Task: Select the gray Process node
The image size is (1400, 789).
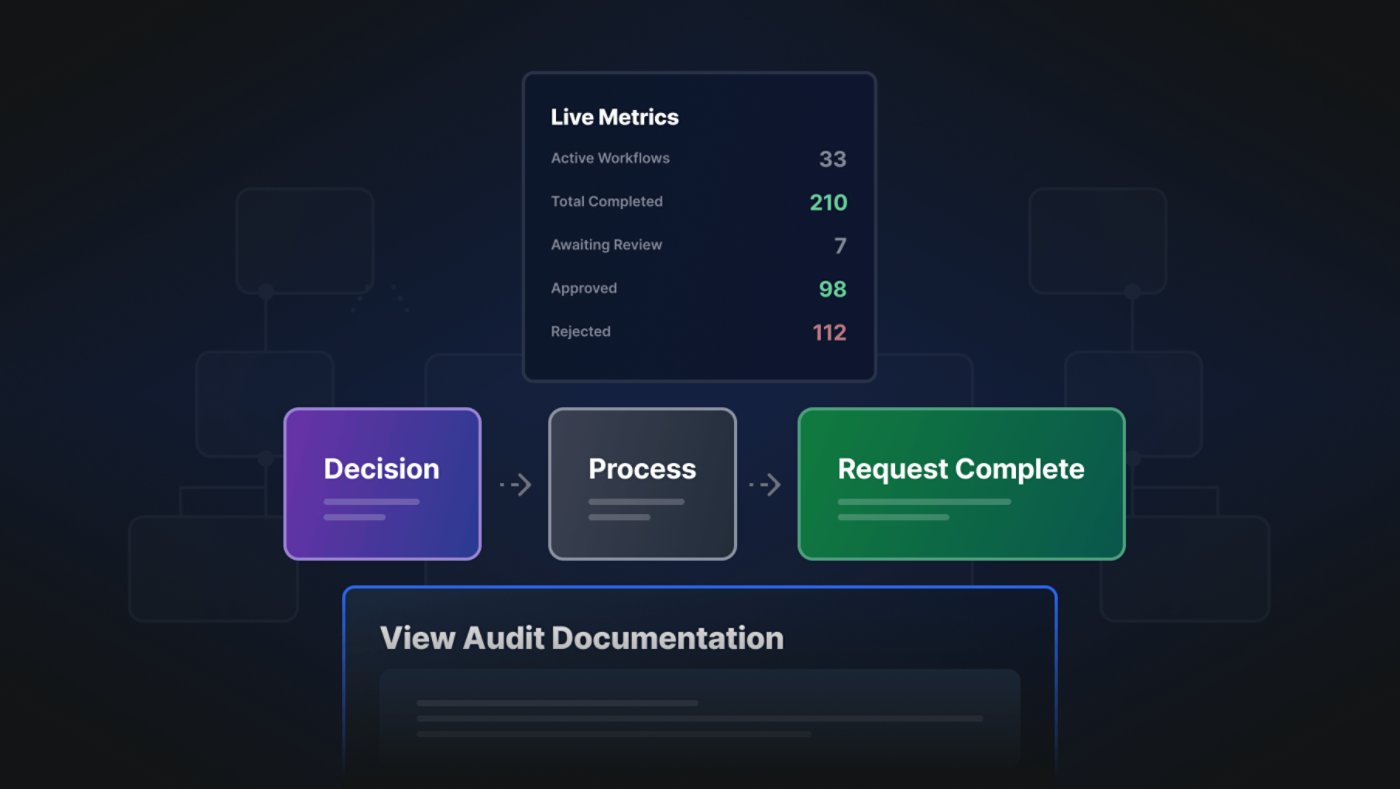Action: (642, 483)
